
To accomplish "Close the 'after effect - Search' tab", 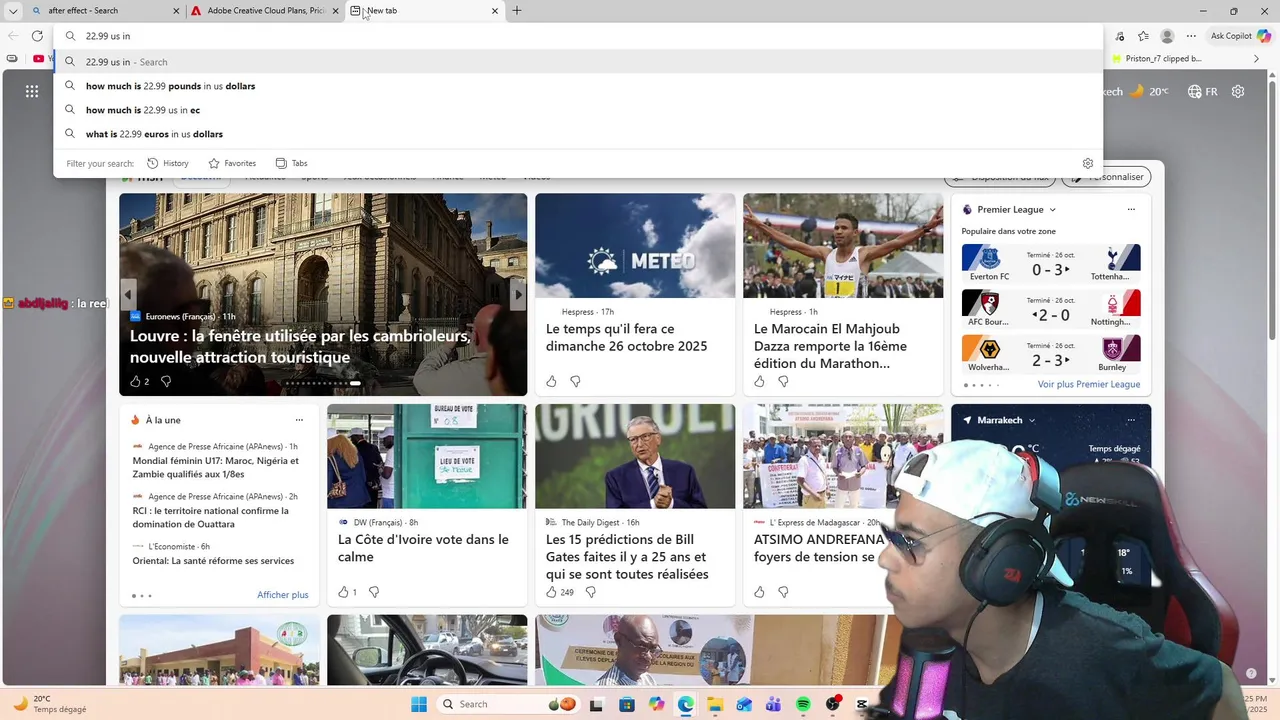I will 177,11.
